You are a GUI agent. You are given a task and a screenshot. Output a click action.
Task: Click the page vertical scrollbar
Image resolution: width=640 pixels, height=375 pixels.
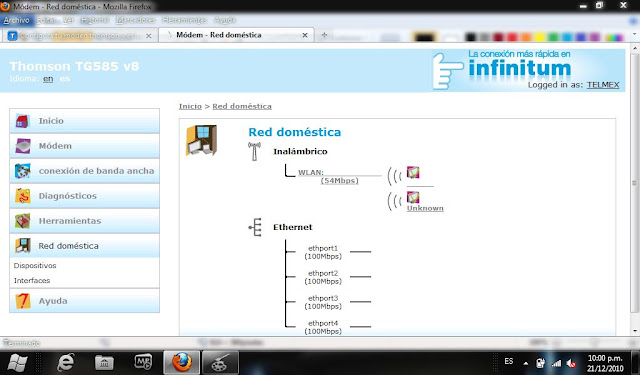634,182
